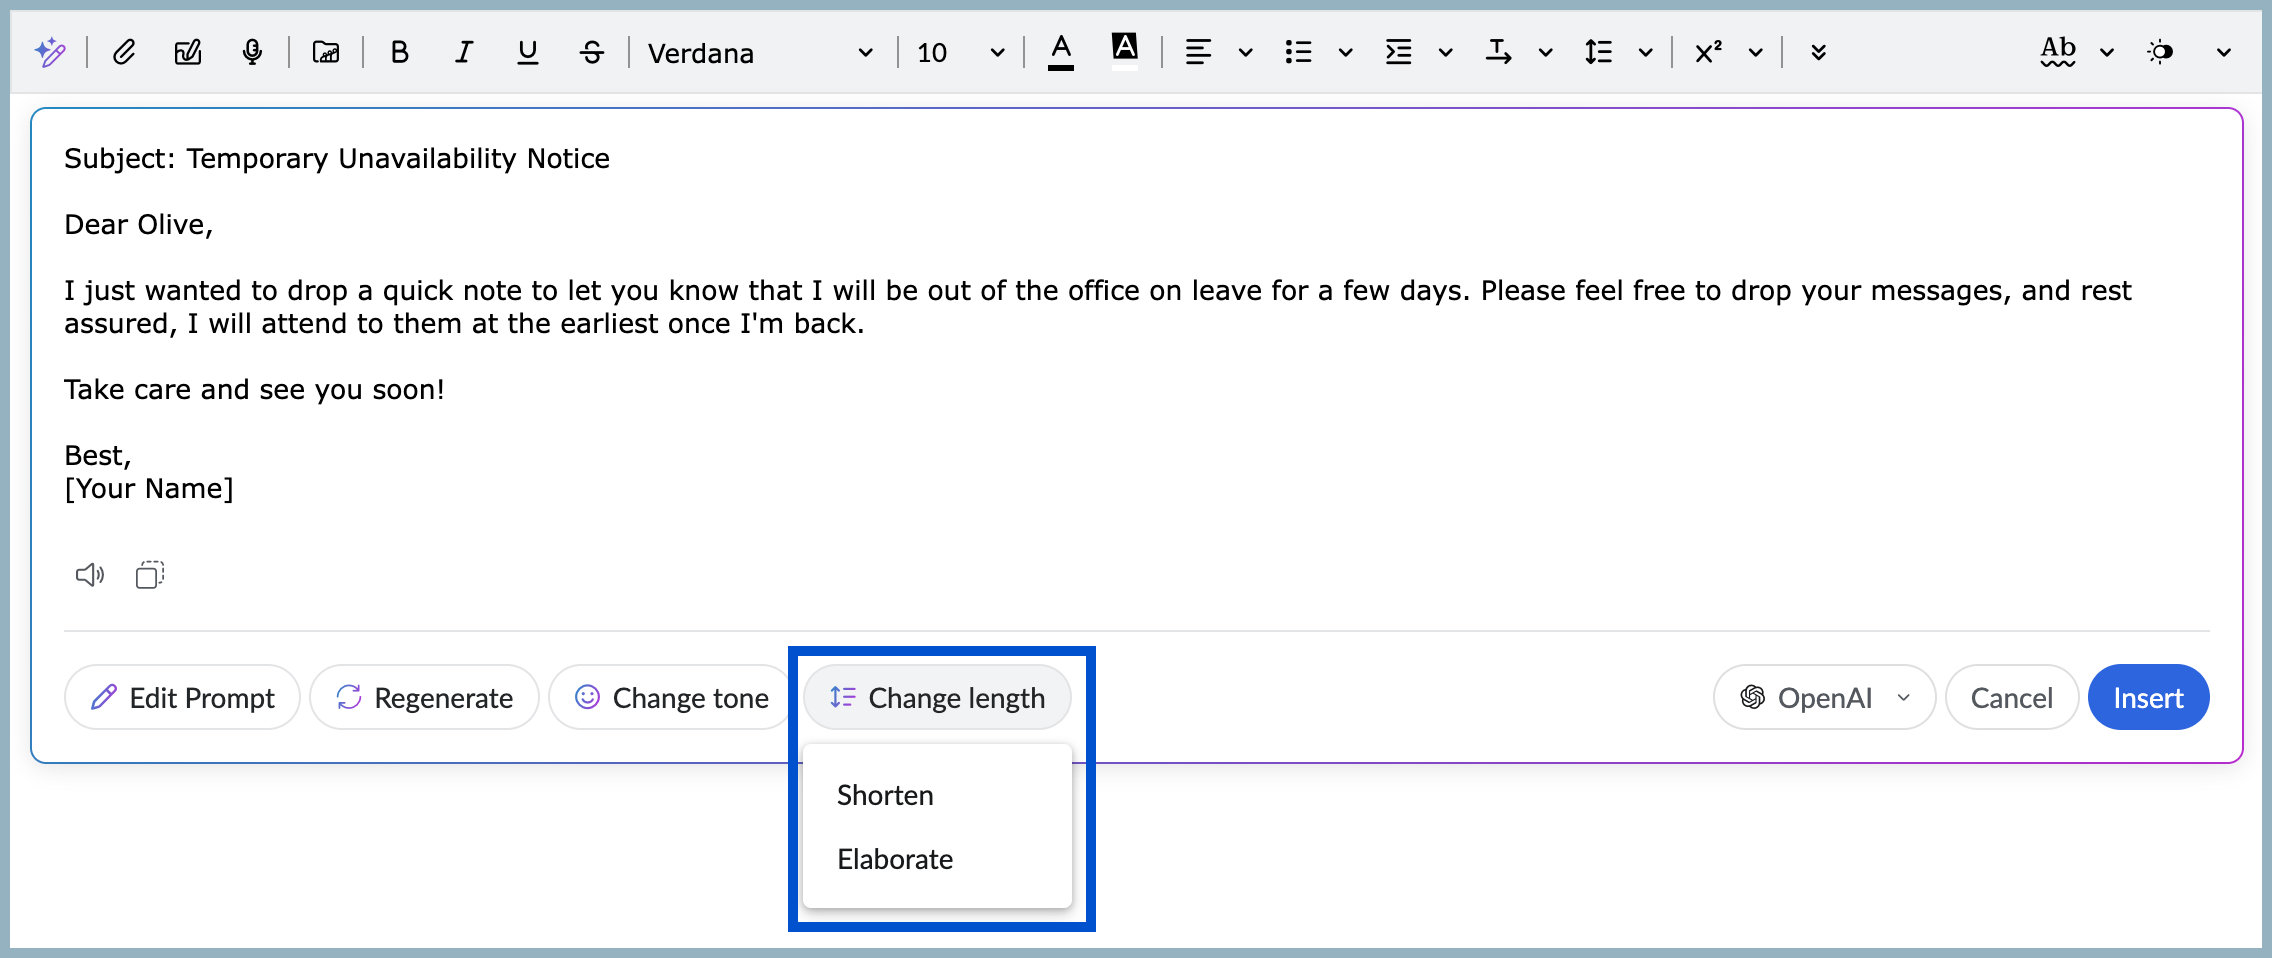This screenshot has width=2272, height=958.
Task: Activate the voice dictation microphone icon
Action: [252, 52]
